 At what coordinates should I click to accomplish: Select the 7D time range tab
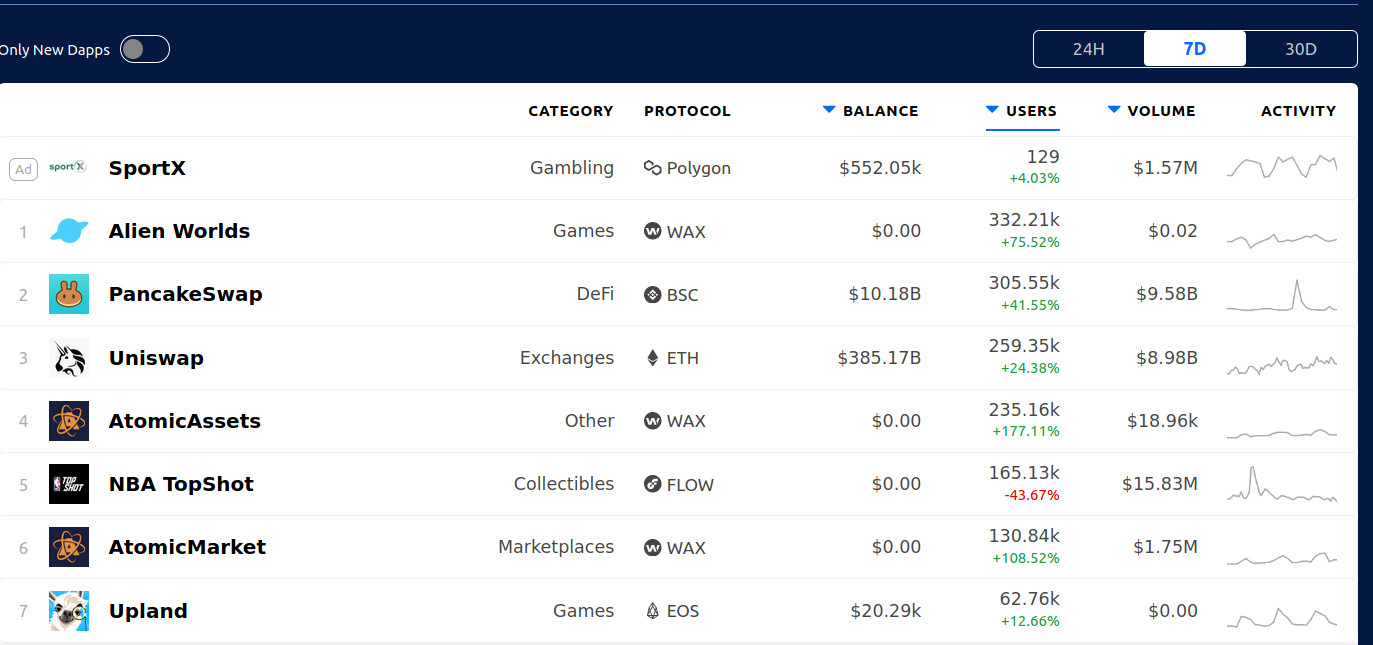pos(1195,49)
